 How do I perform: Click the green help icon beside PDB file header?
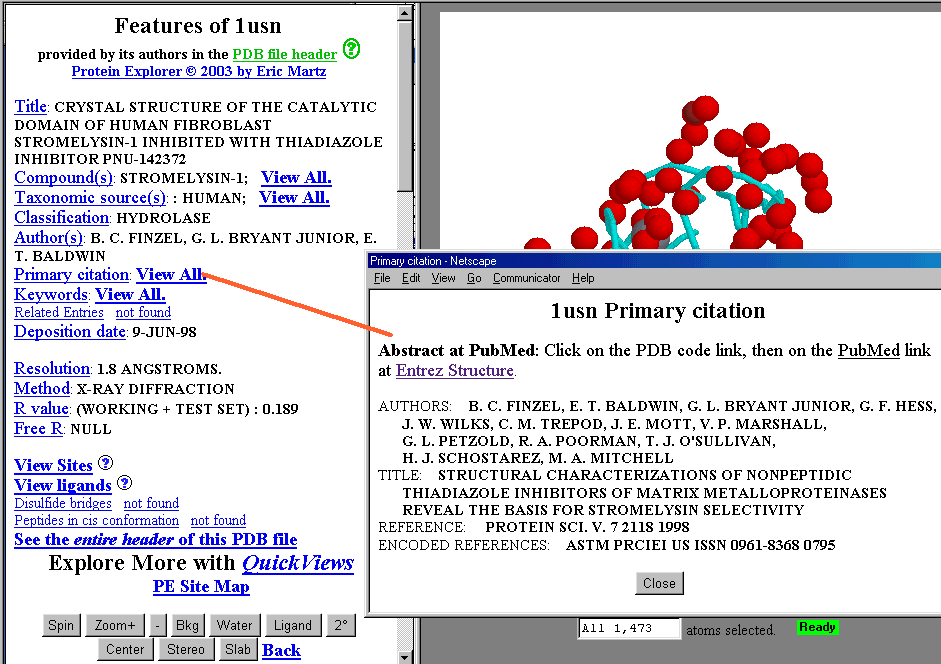(351, 49)
